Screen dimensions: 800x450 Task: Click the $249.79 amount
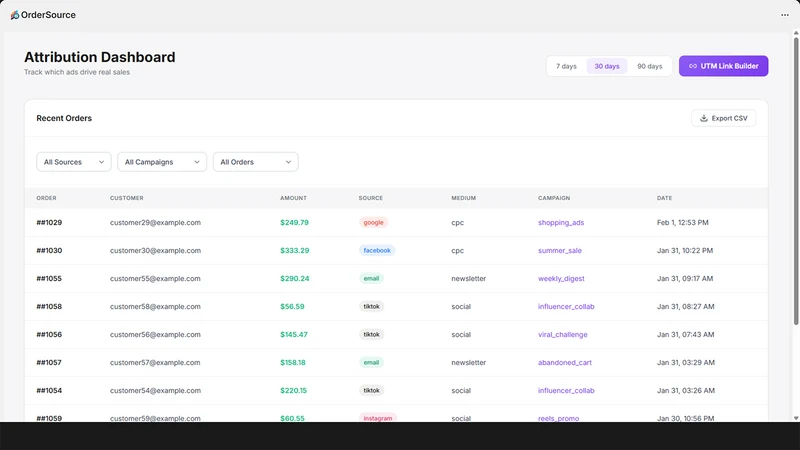click(x=294, y=222)
